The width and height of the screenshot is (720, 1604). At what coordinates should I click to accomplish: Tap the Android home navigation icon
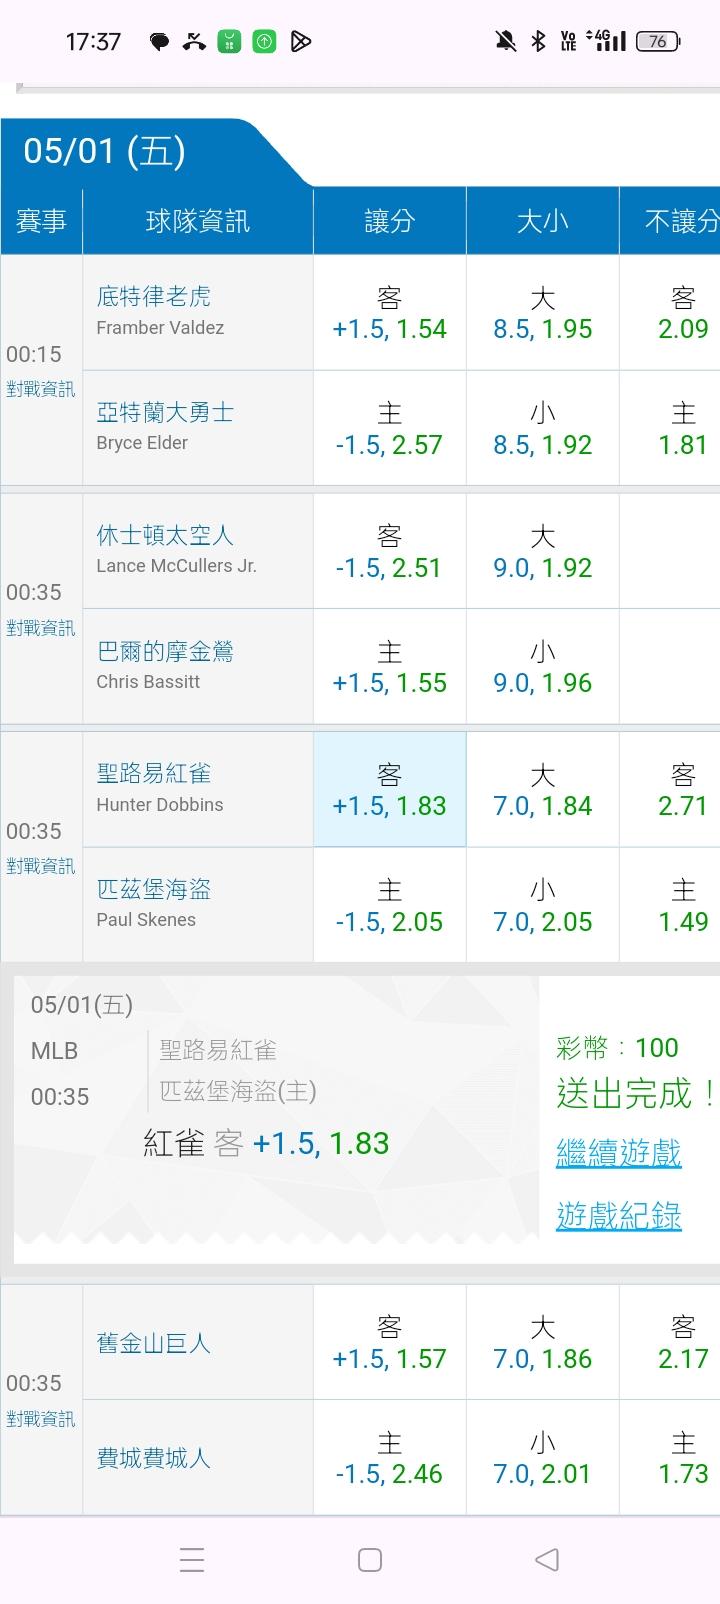pos(369,1559)
